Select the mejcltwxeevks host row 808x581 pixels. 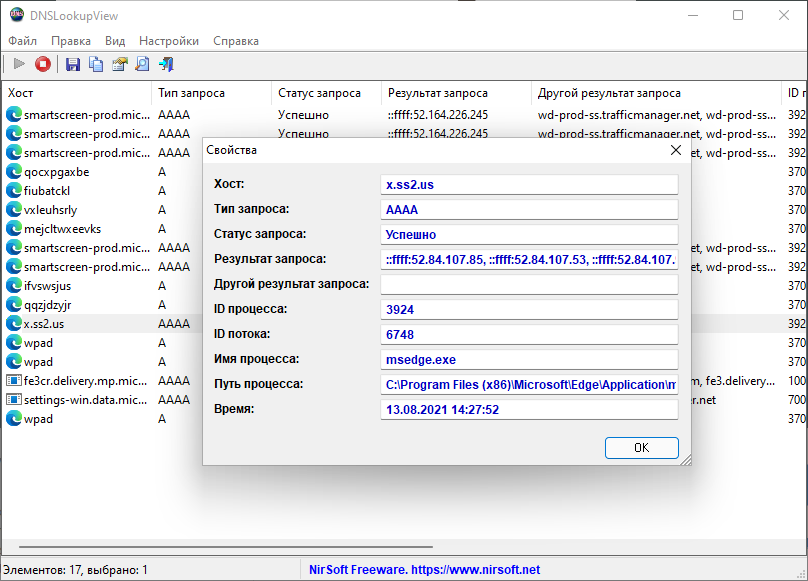click(62, 229)
